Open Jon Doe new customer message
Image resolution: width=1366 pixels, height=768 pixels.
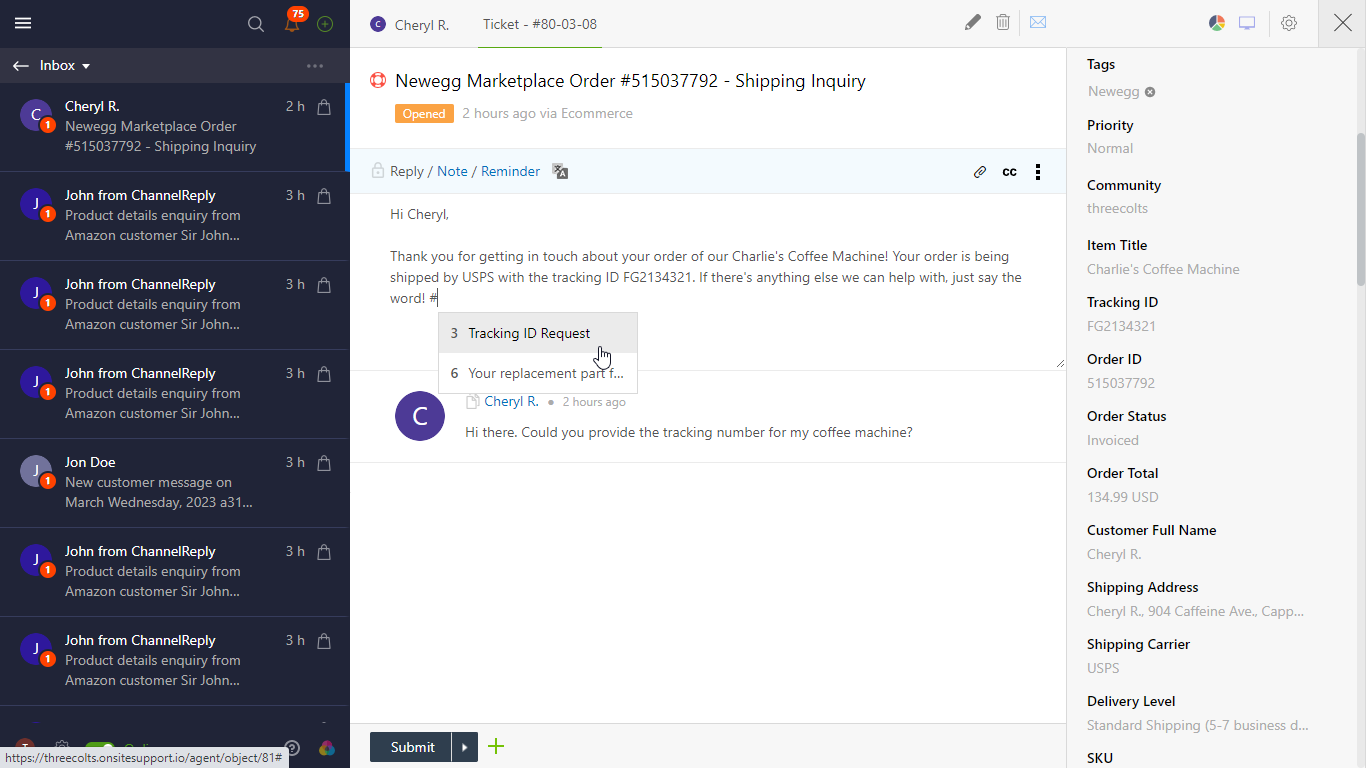(x=173, y=482)
